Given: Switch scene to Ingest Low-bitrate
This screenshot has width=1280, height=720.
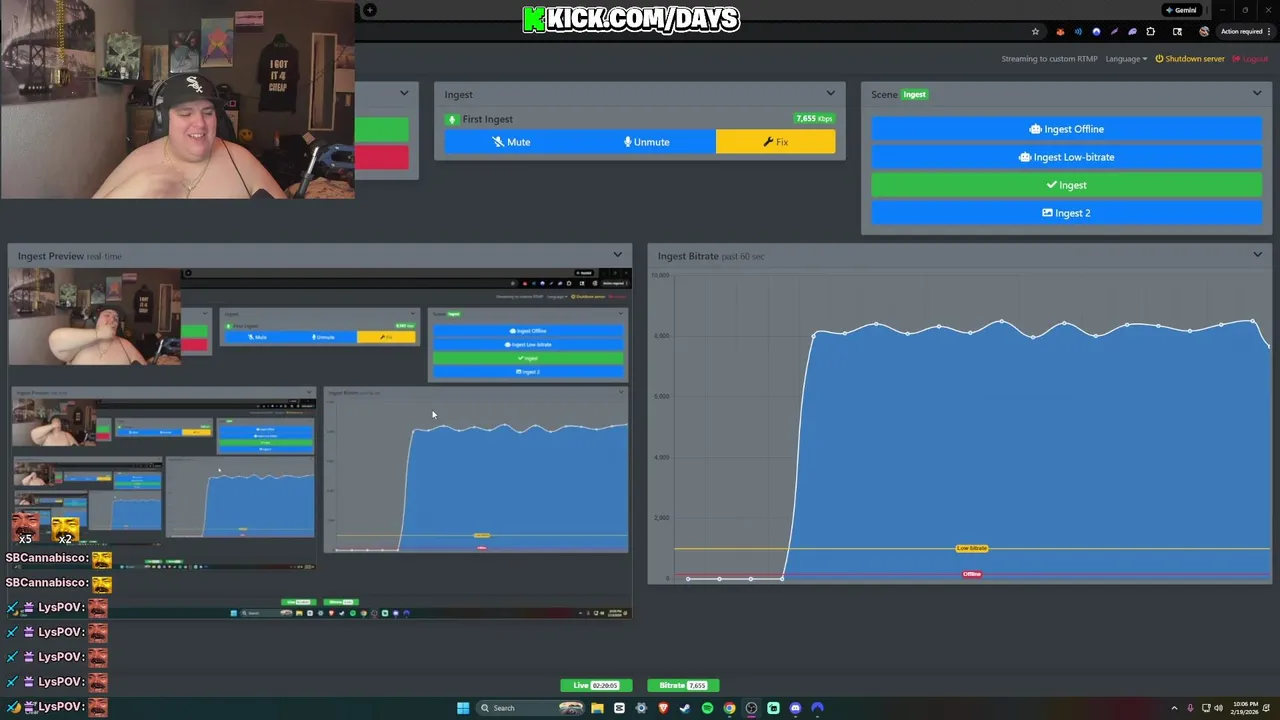Looking at the screenshot, I should click(x=1066, y=157).
